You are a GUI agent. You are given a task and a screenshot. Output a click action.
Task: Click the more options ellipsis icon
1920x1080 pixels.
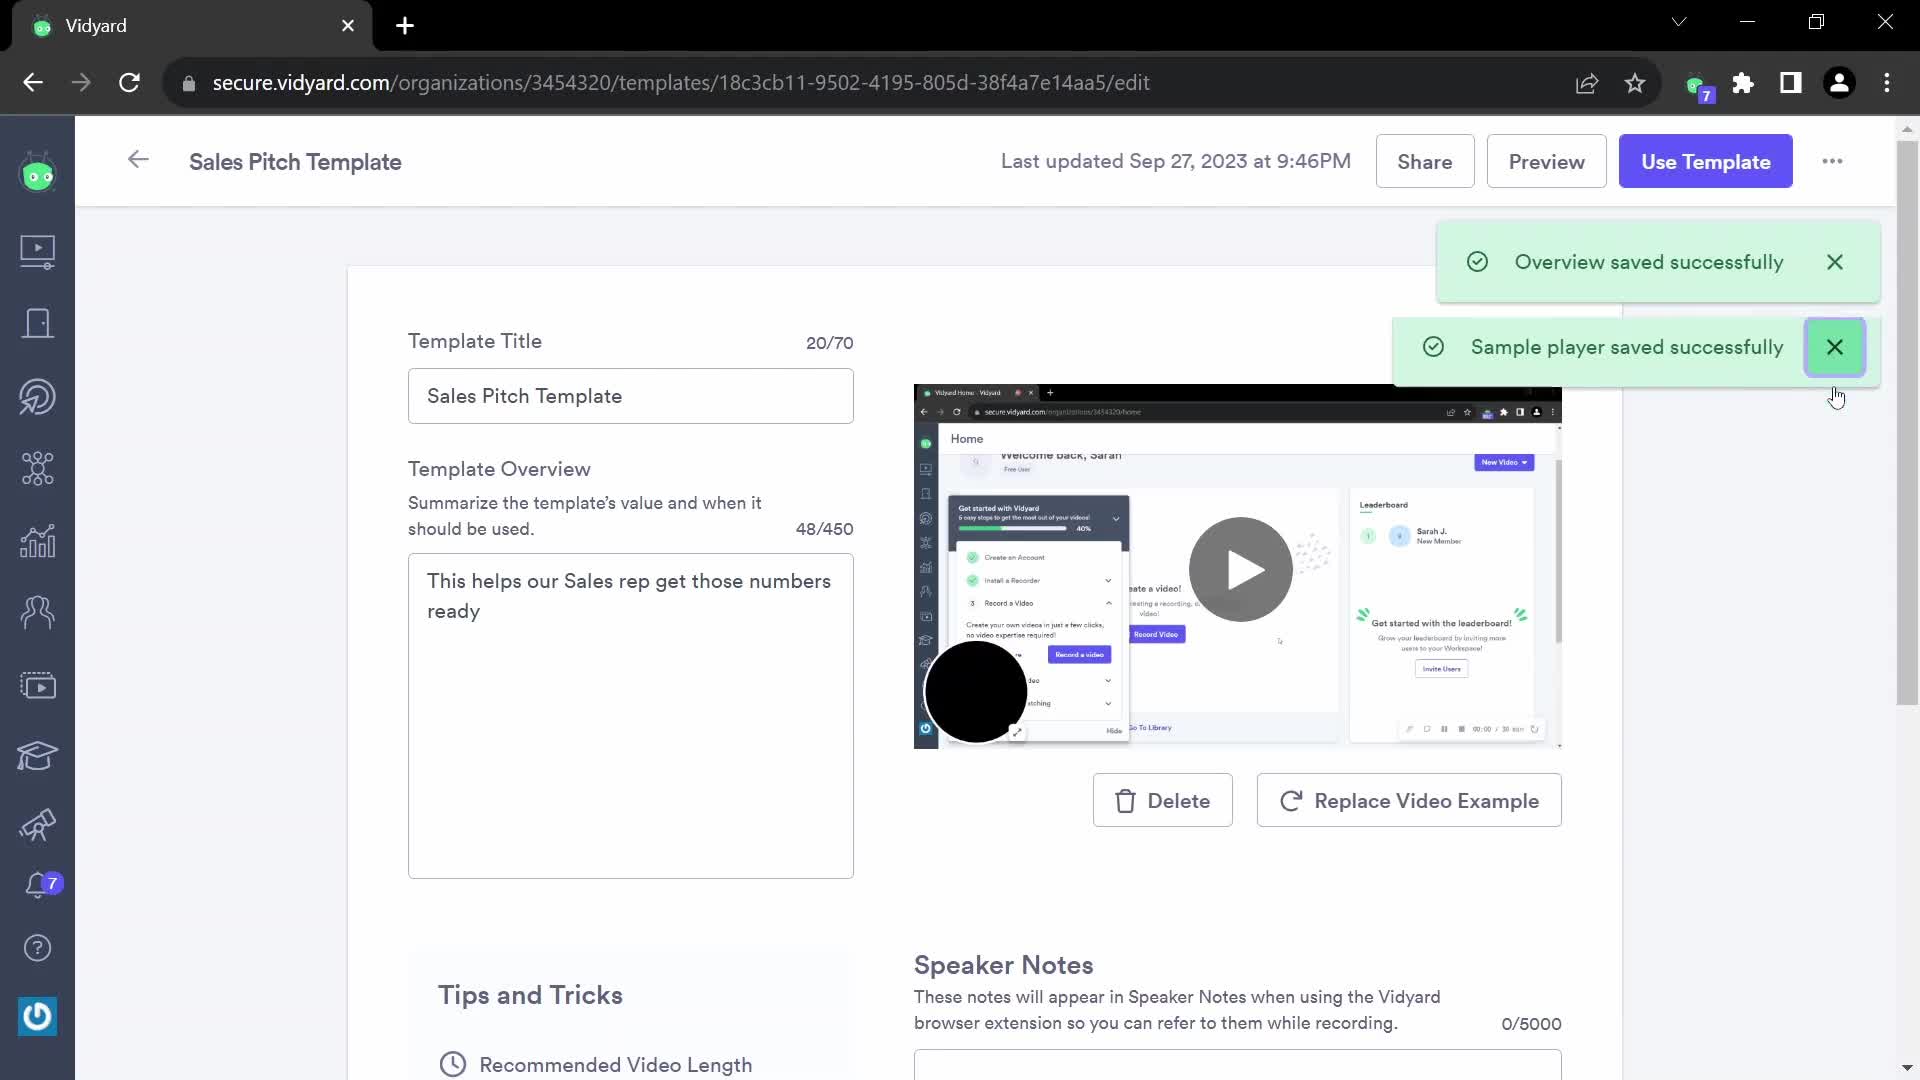(x=1833, y=161)
